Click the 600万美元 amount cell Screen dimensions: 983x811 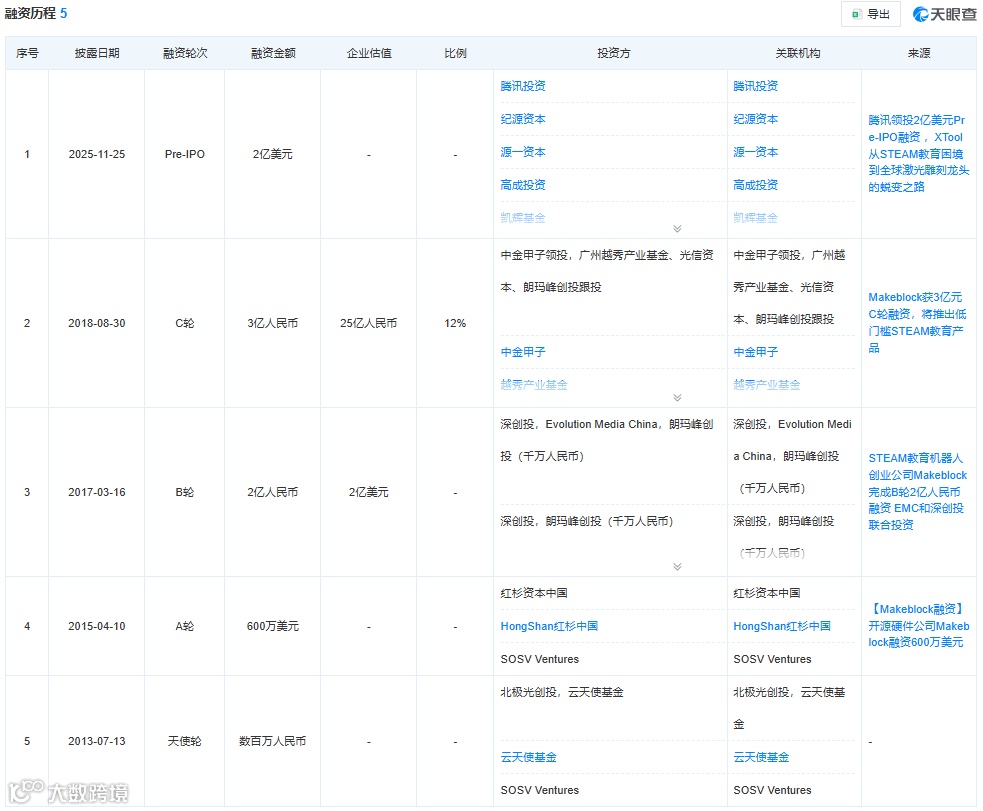pos(273,626)
